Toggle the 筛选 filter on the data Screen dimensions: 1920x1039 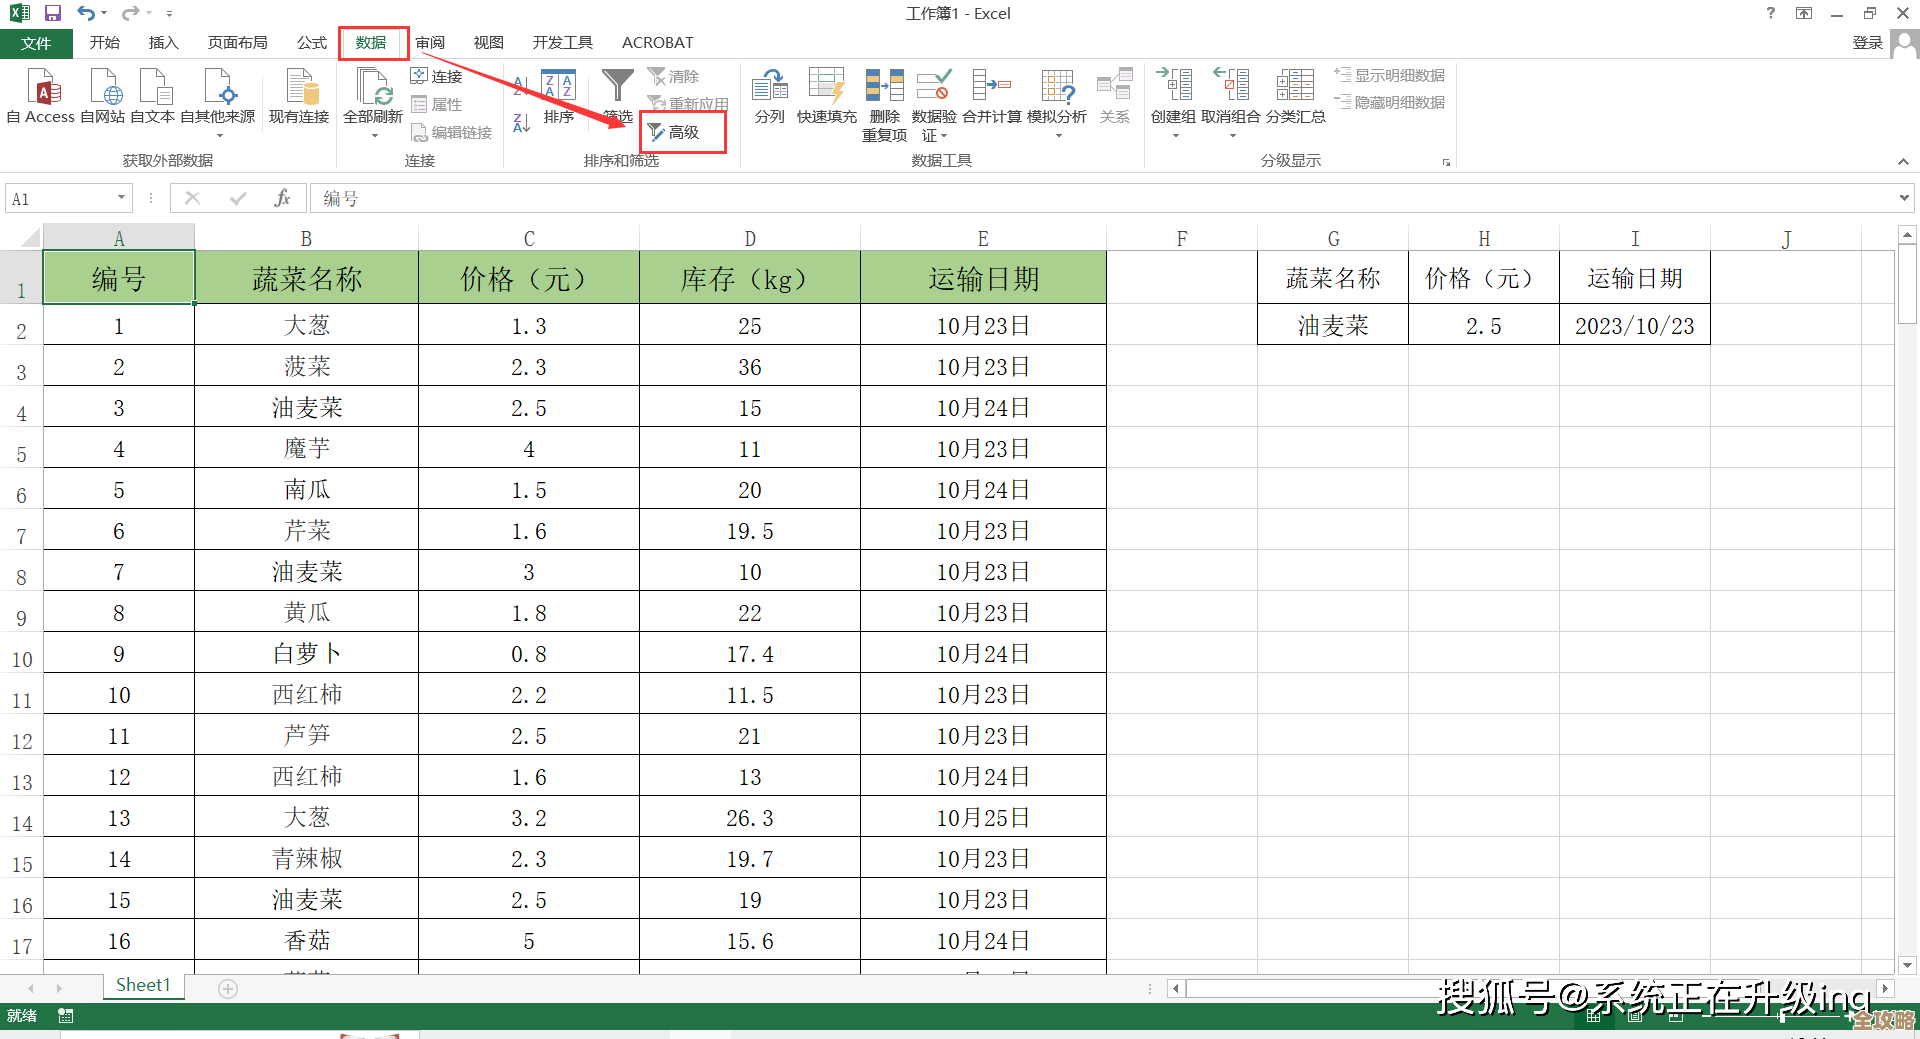[x=617, y=95]
